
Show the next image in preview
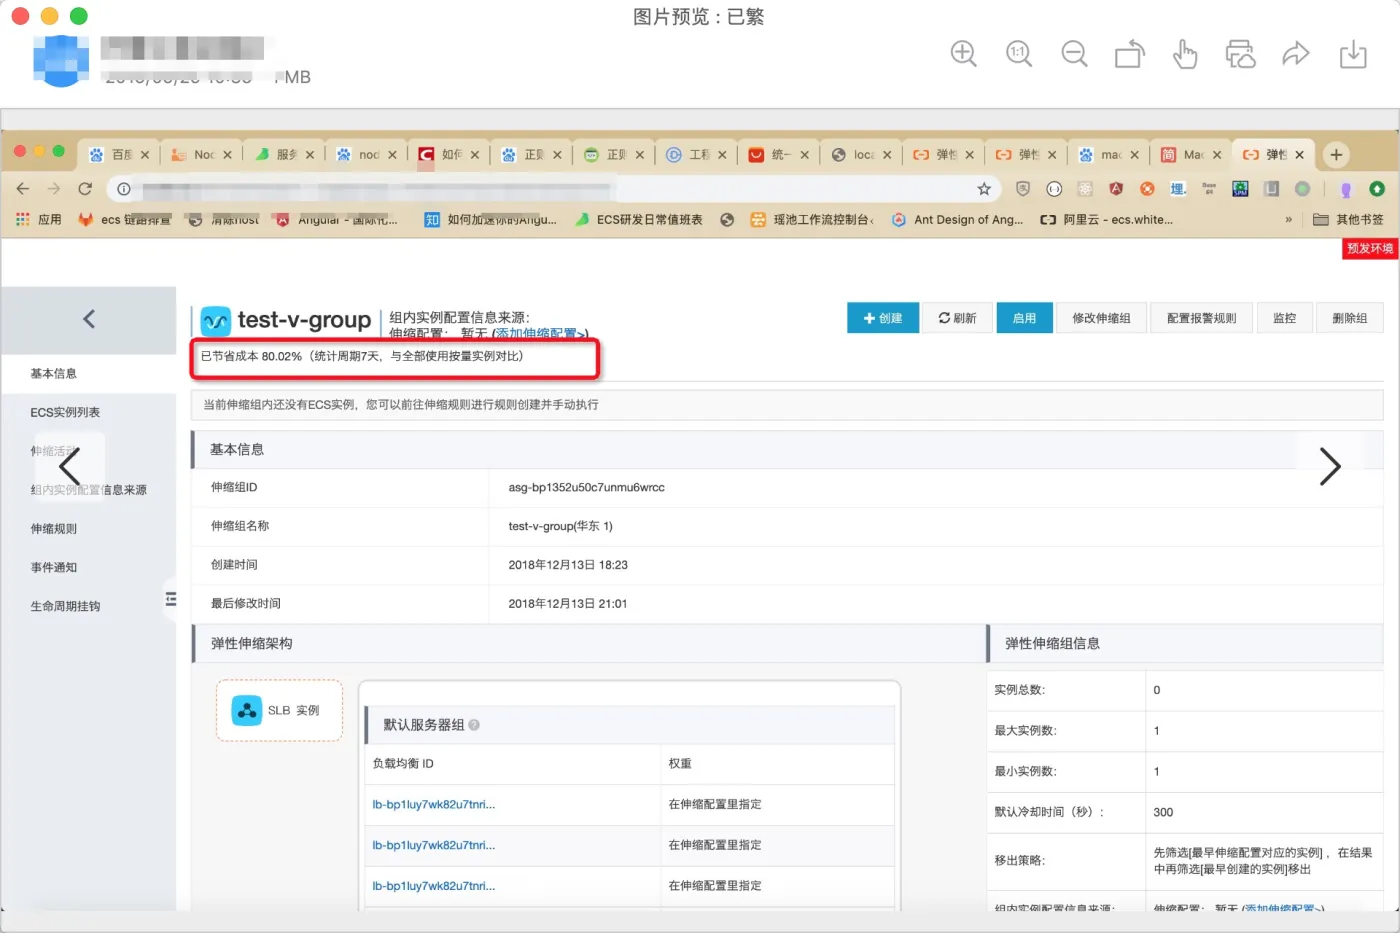(x=1329, y=466)
